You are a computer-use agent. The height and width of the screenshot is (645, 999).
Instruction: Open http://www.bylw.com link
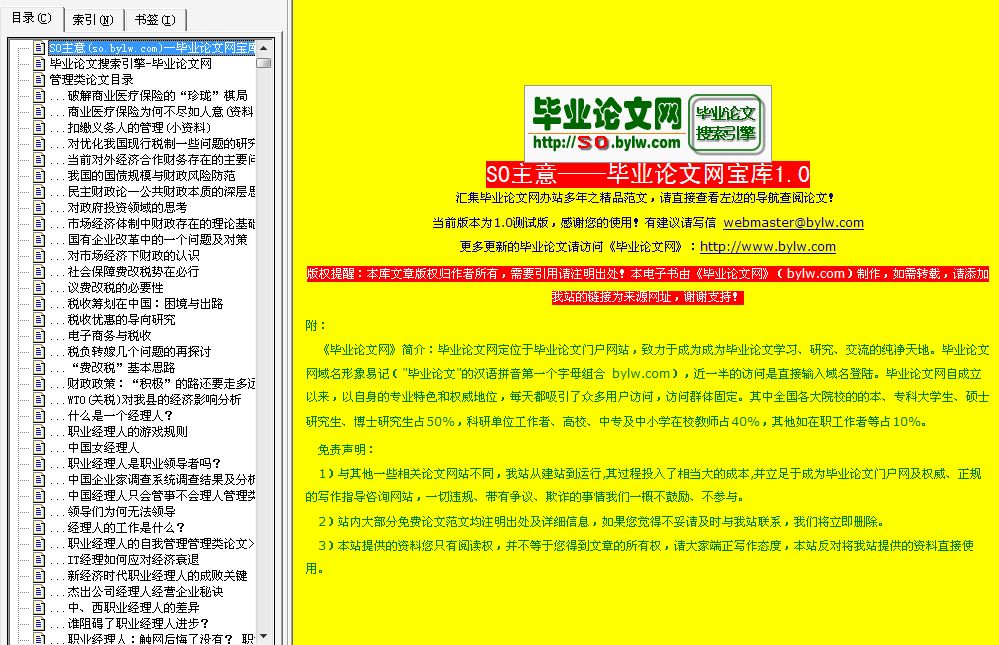[768, 247]
